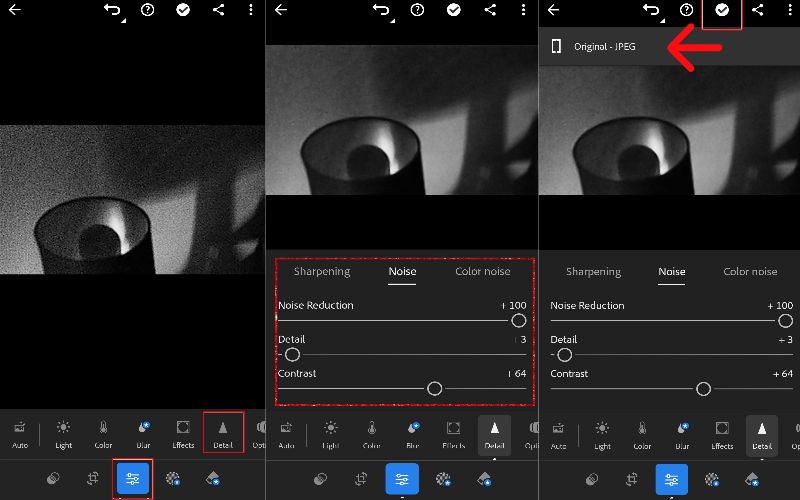Tap the question mark help icon in the second screenshot
800x500 pixels.
pos(417,10)
